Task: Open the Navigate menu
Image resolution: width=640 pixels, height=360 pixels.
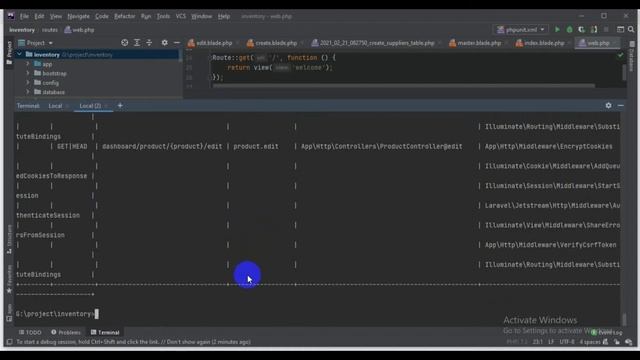Action: pyautogui.click(x=78, y=16)
